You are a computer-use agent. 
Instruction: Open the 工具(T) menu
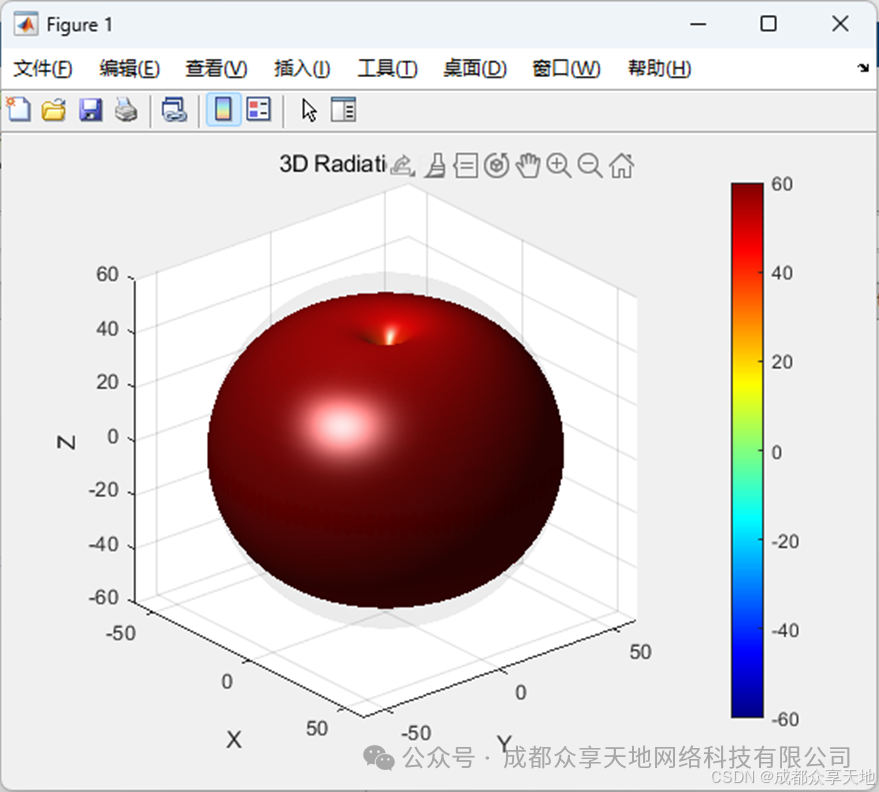tap(388, 68)
